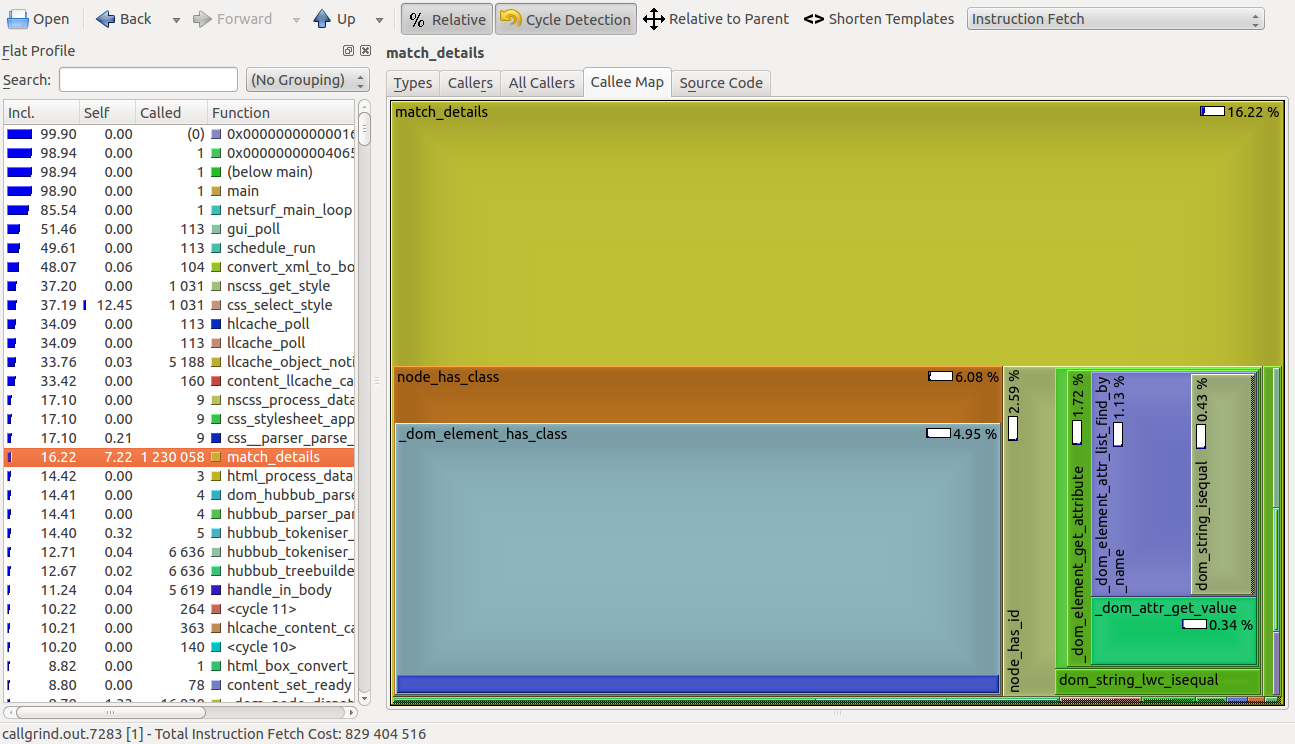
Task: Sort by the Called column header
Action: coord(171,112)
